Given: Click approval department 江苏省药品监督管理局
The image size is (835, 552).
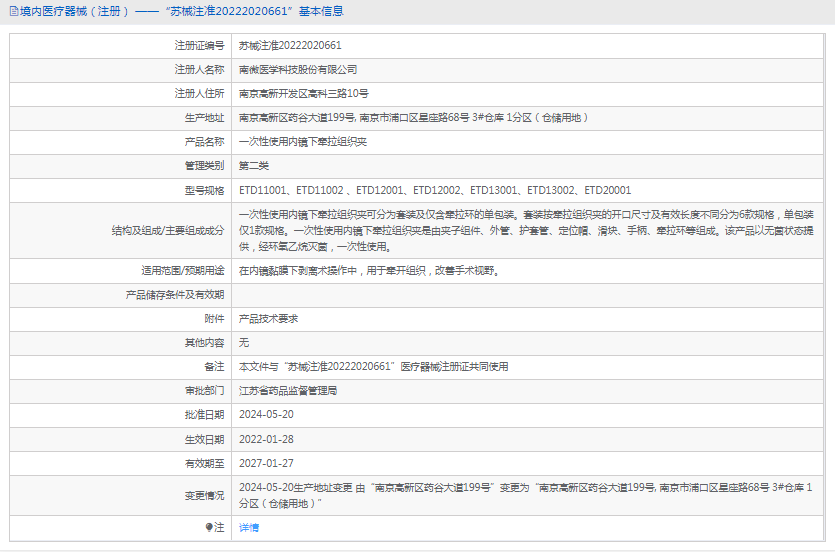Looking at the screenshot, I should click(288, 390).
